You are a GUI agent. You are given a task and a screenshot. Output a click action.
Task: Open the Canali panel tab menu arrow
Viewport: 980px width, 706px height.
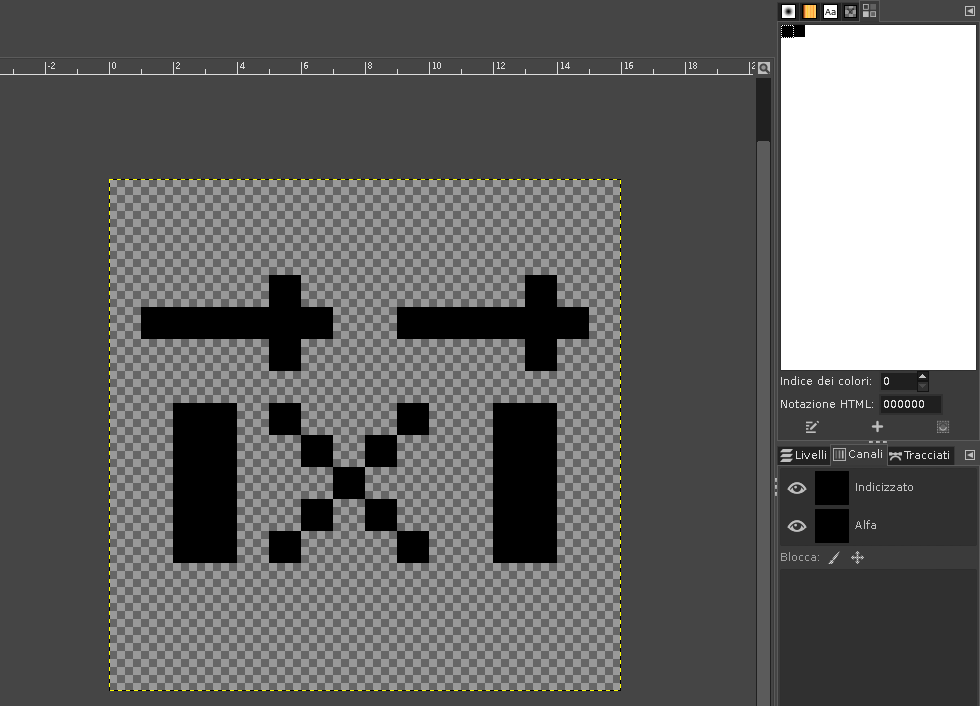point(970,454)
